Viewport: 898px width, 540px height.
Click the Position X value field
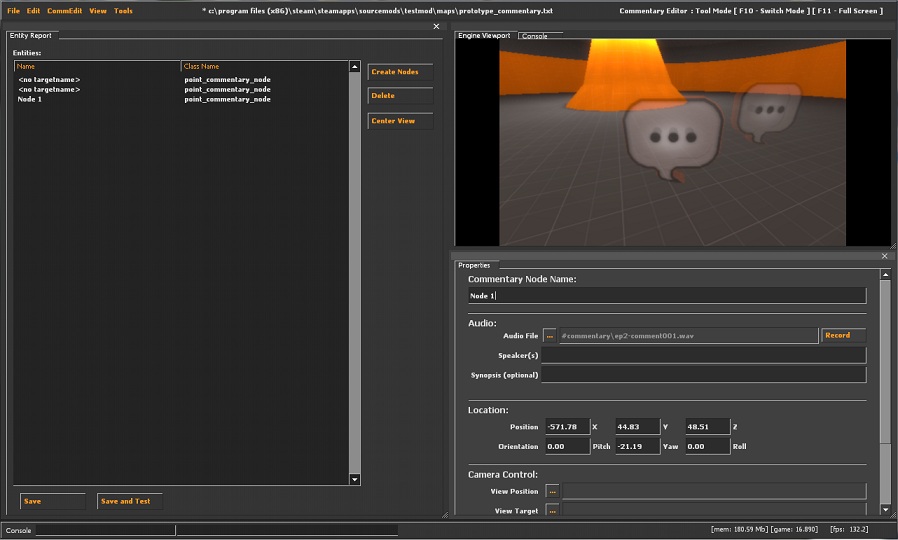(568, 427)
